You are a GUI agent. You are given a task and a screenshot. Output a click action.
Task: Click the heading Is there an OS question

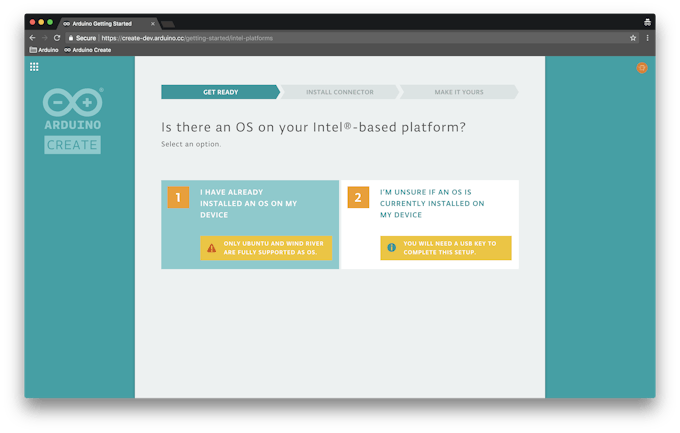point(313,127)
